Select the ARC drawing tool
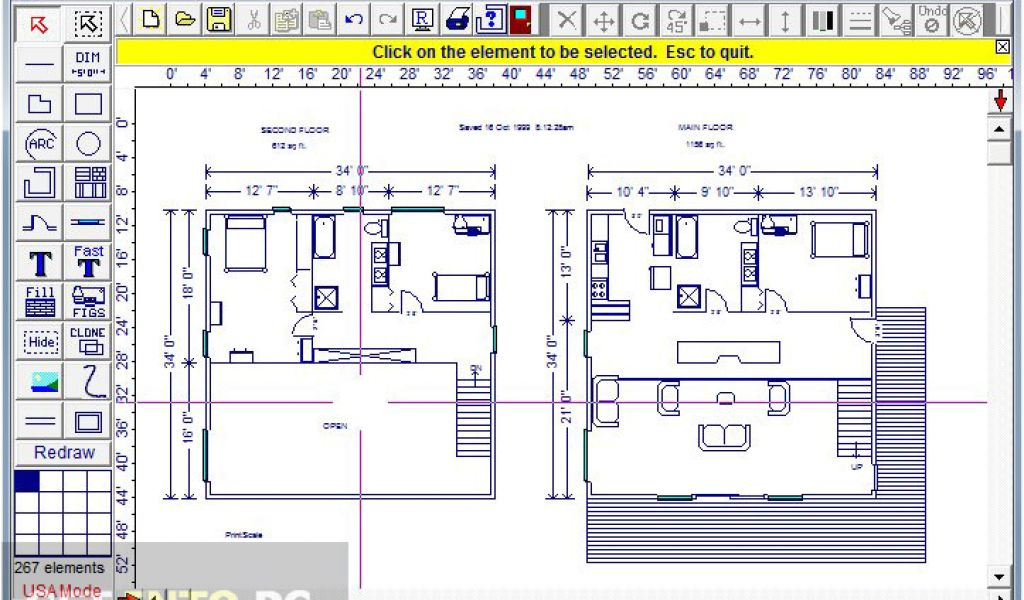The width and height of the screenshot is (1024, 600). pyautogui.click(x=40, y=143)
